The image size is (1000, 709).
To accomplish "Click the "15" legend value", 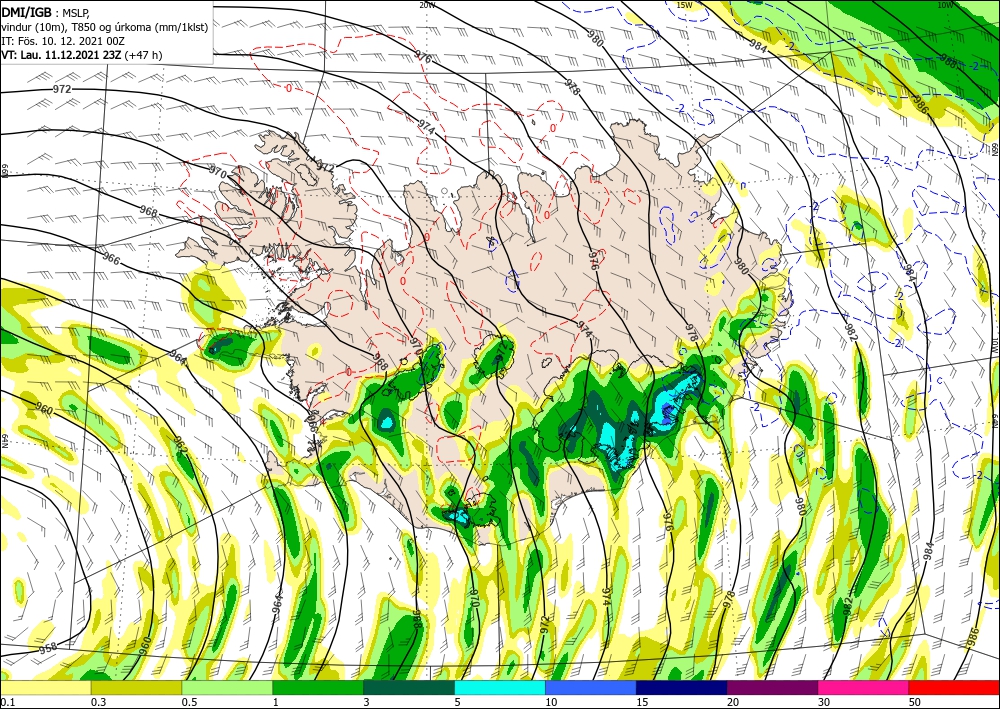I will [x=642, y=702].
